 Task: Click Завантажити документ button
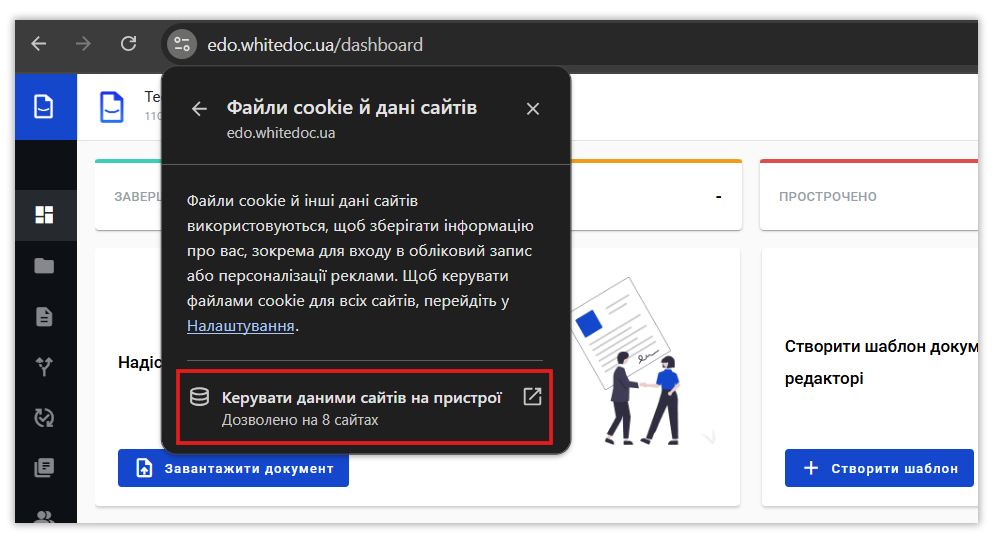click(x=234, y=468)
